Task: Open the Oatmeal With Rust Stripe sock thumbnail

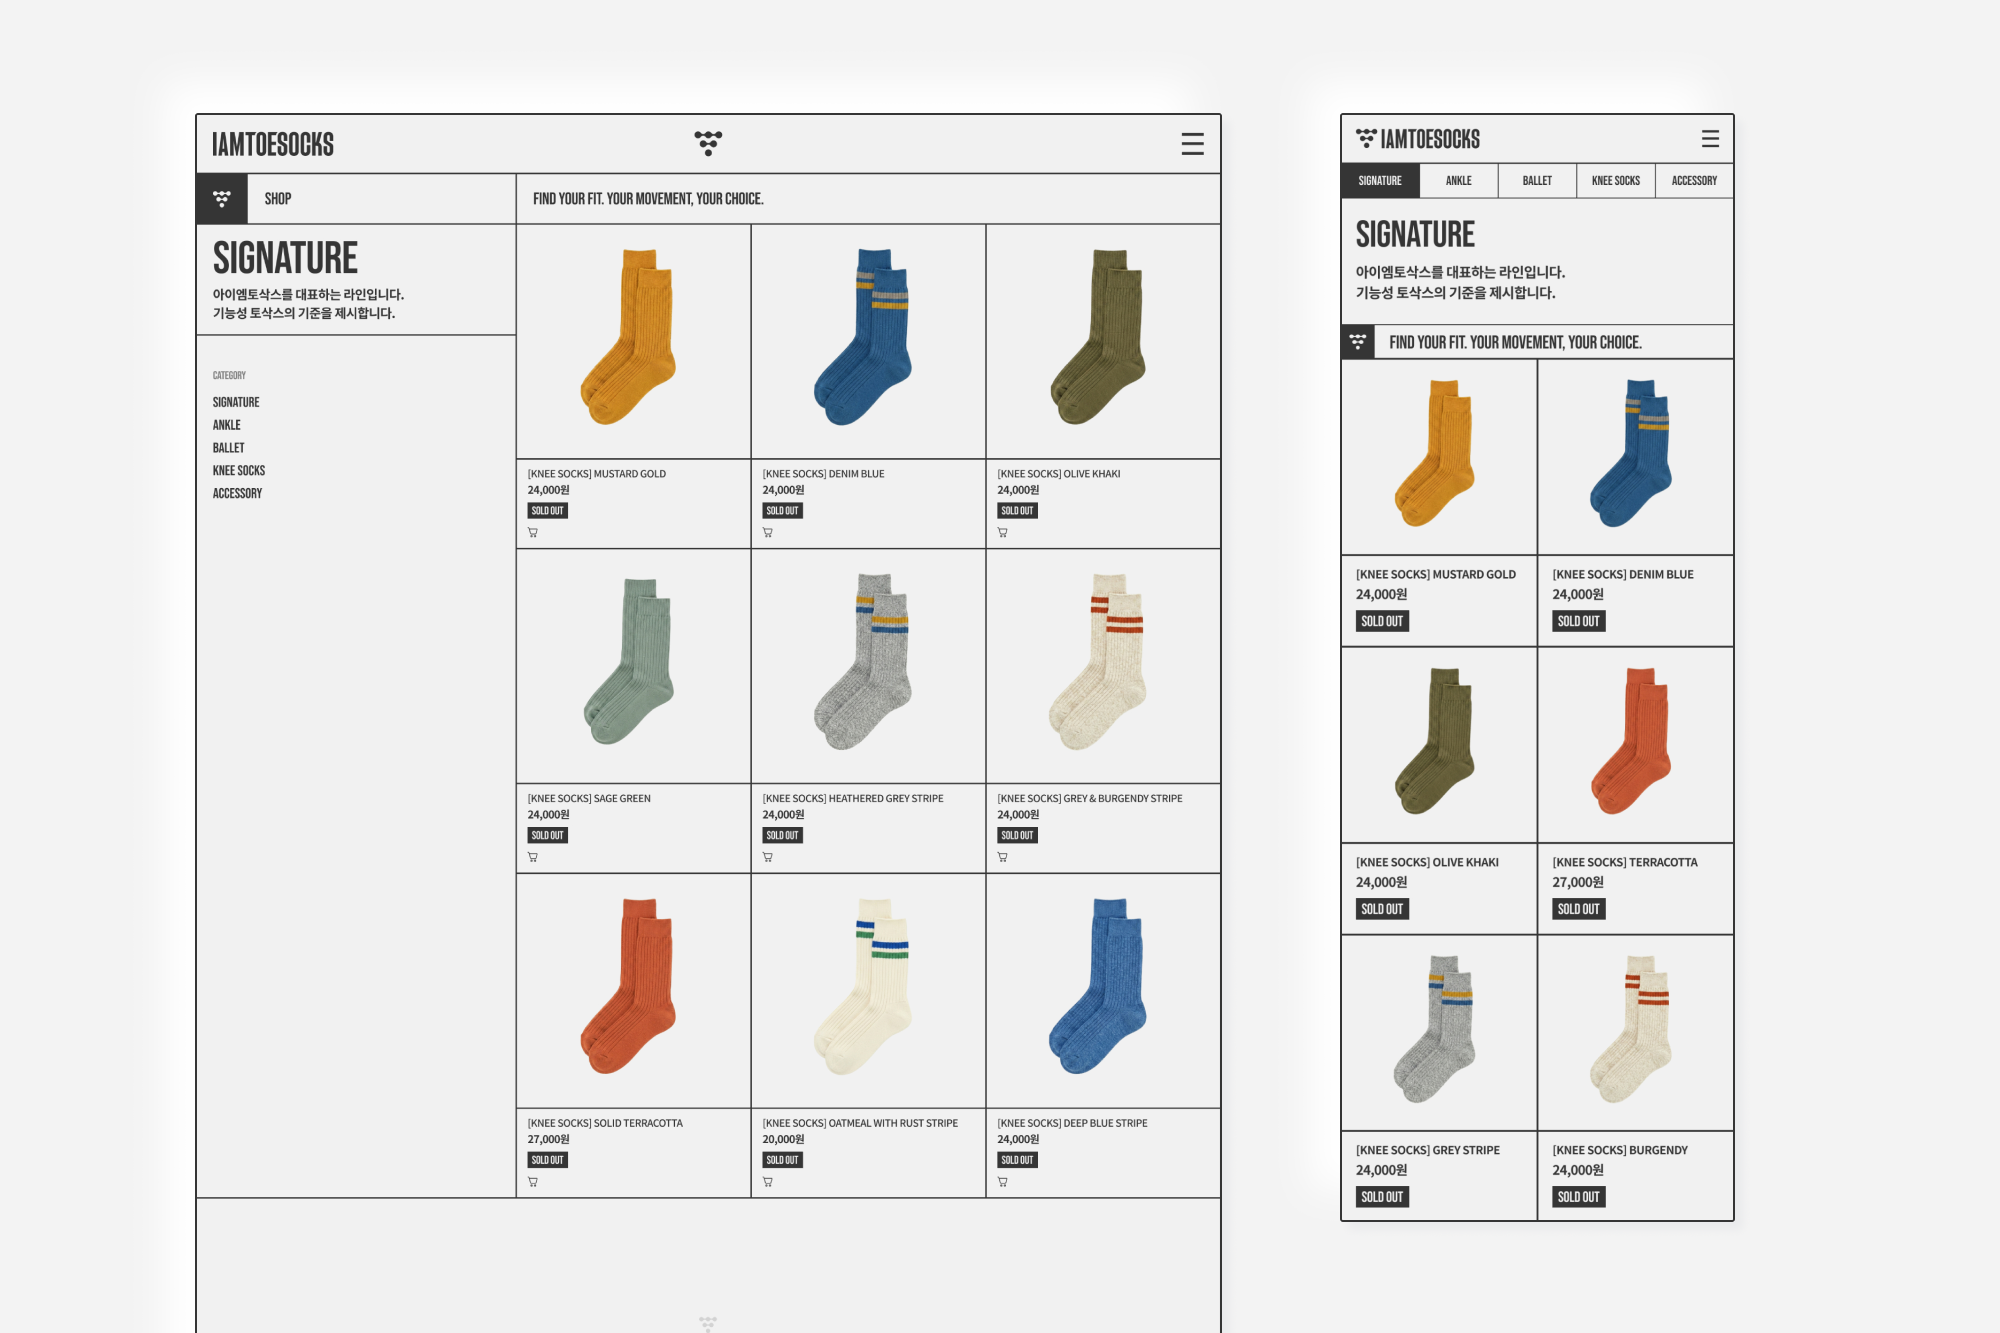Action: tap(868, 991)
